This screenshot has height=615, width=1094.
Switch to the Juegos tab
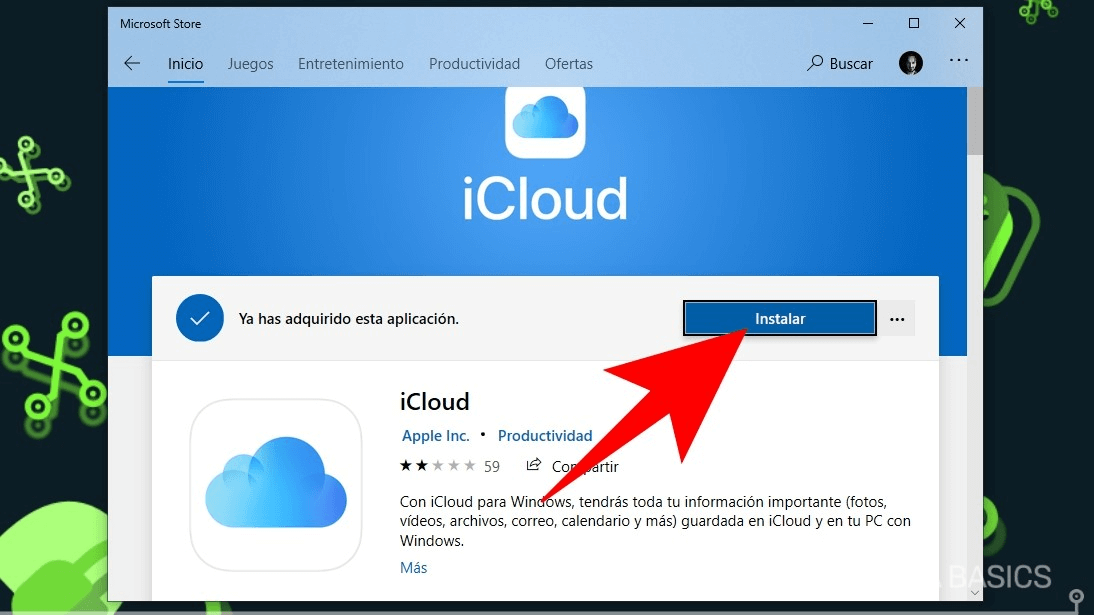point(250,64)
